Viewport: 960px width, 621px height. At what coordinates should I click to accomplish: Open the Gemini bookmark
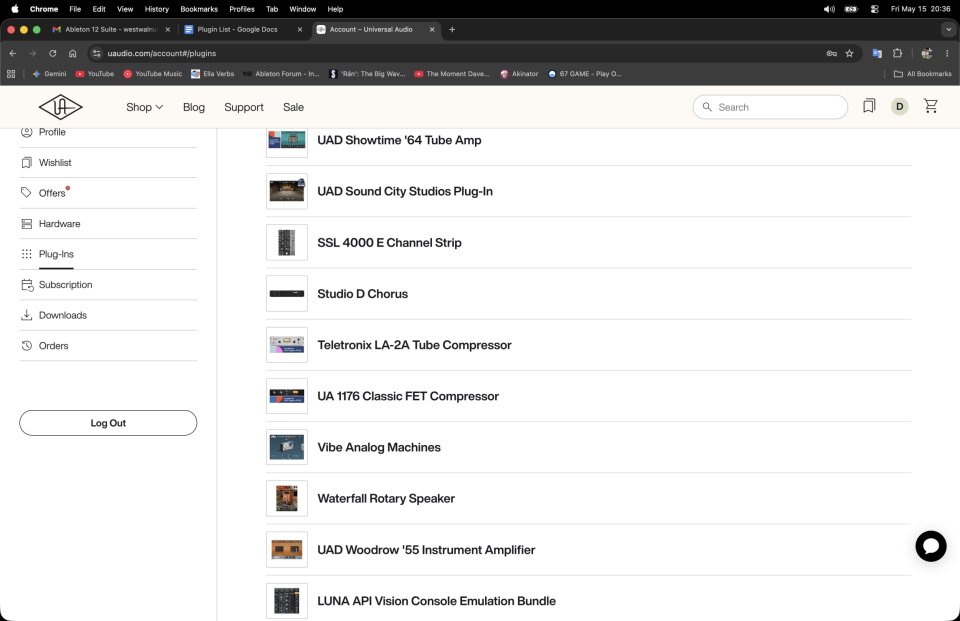(49, 73)
